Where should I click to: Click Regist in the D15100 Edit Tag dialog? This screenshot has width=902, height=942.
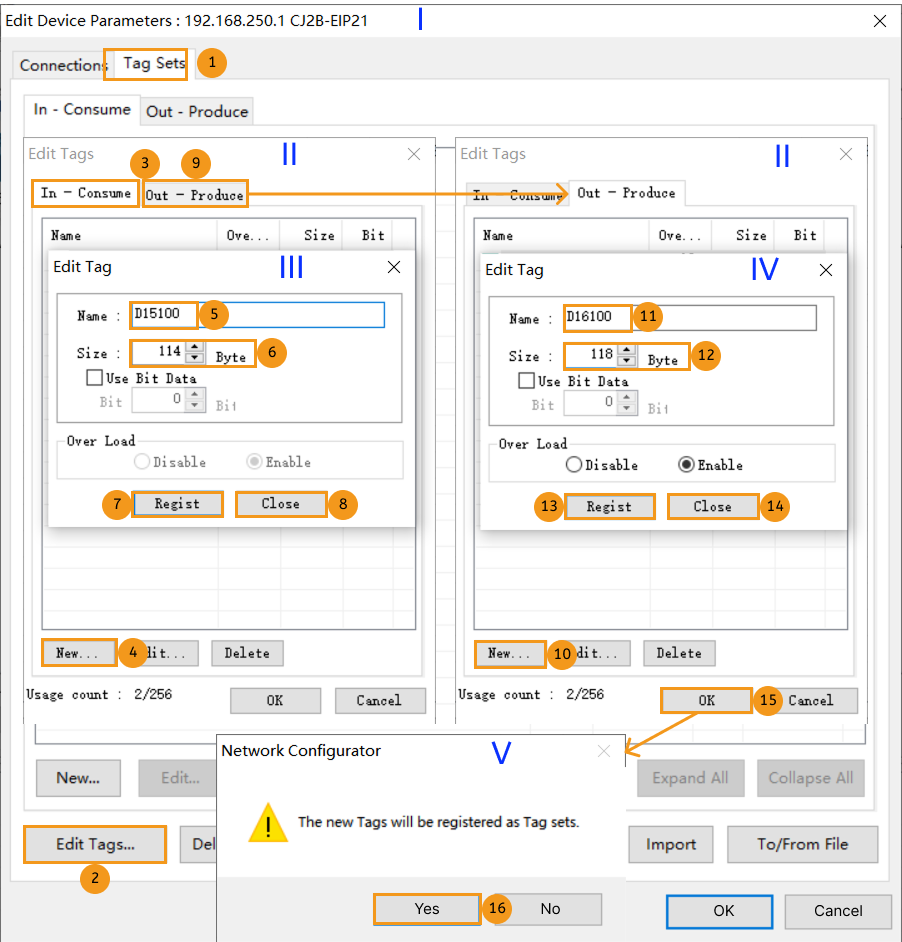[x=177, y=504]
